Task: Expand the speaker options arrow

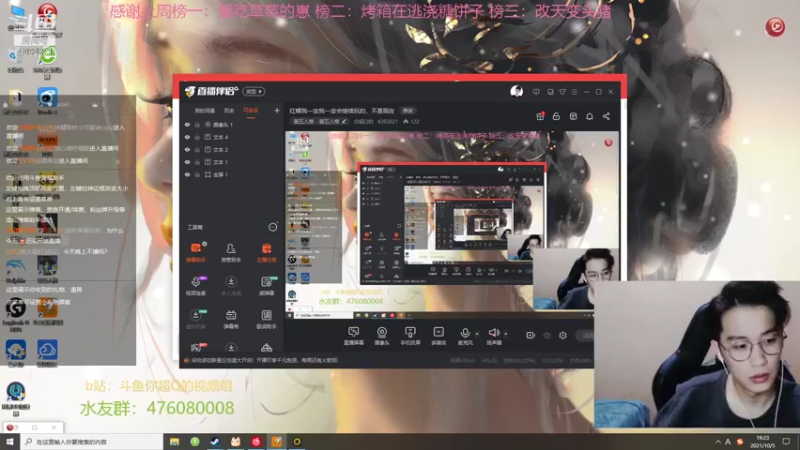Action: (x=506, y=334)
